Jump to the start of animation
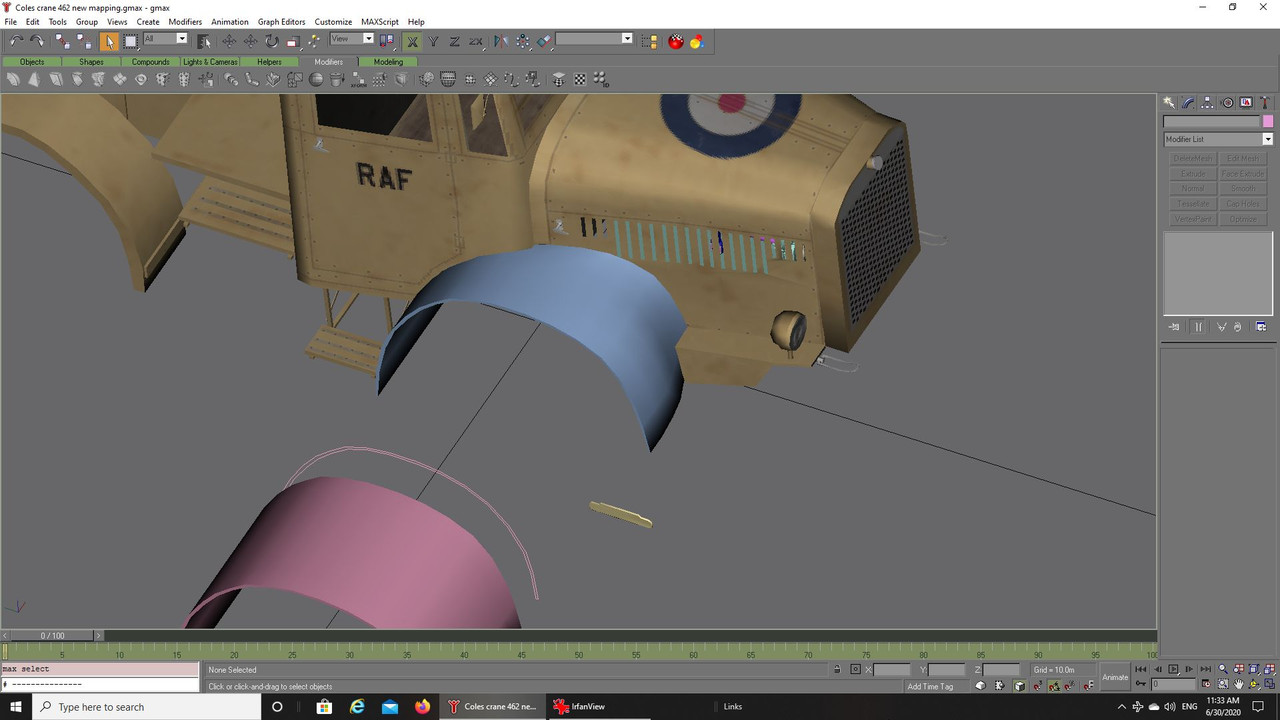 pos(1141,669)
